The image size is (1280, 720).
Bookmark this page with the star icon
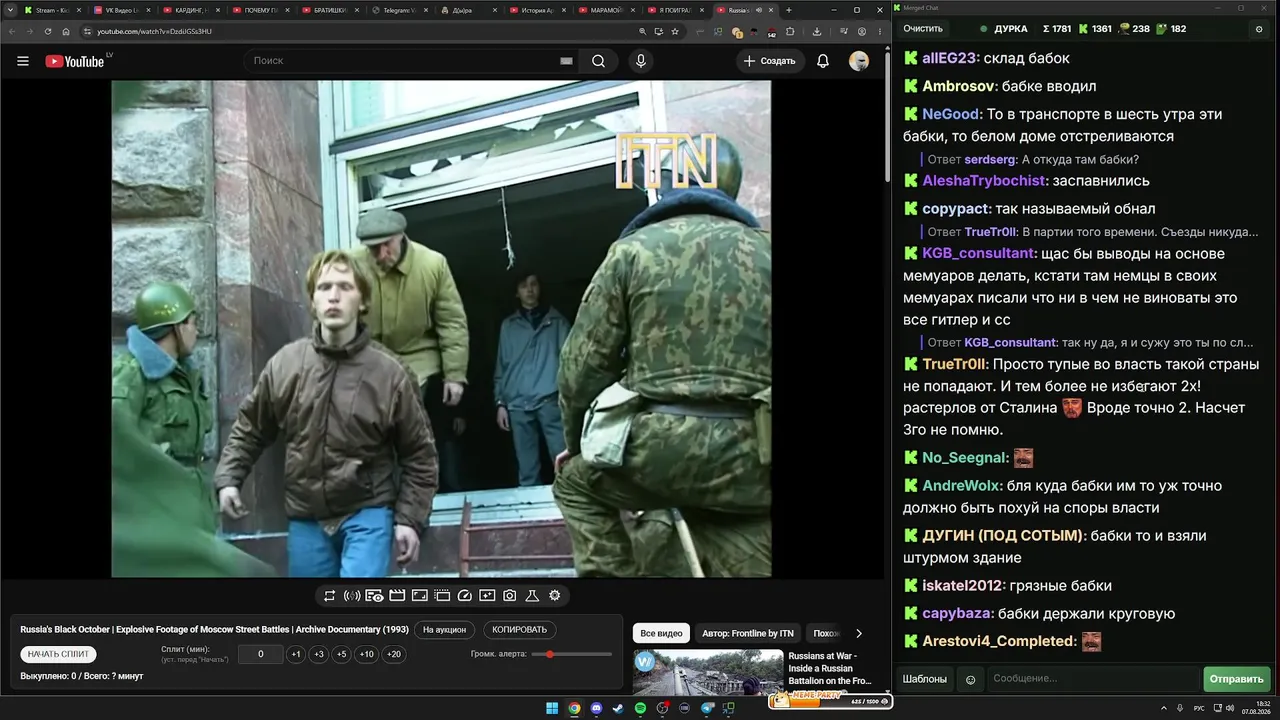click(x=675, y=31)
